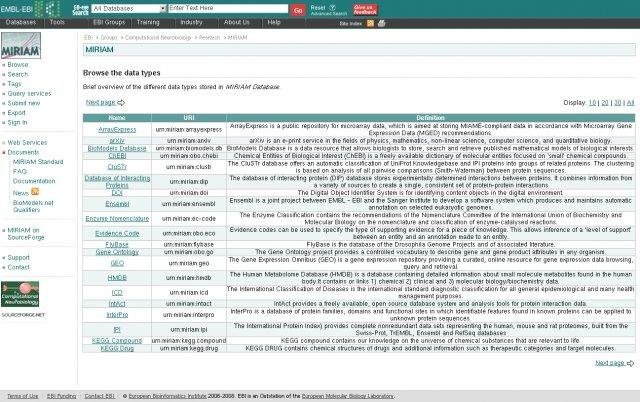Open the MIRIAM Standard document link
The height and width of the screenshot is (402, 640).
[38, 162]
